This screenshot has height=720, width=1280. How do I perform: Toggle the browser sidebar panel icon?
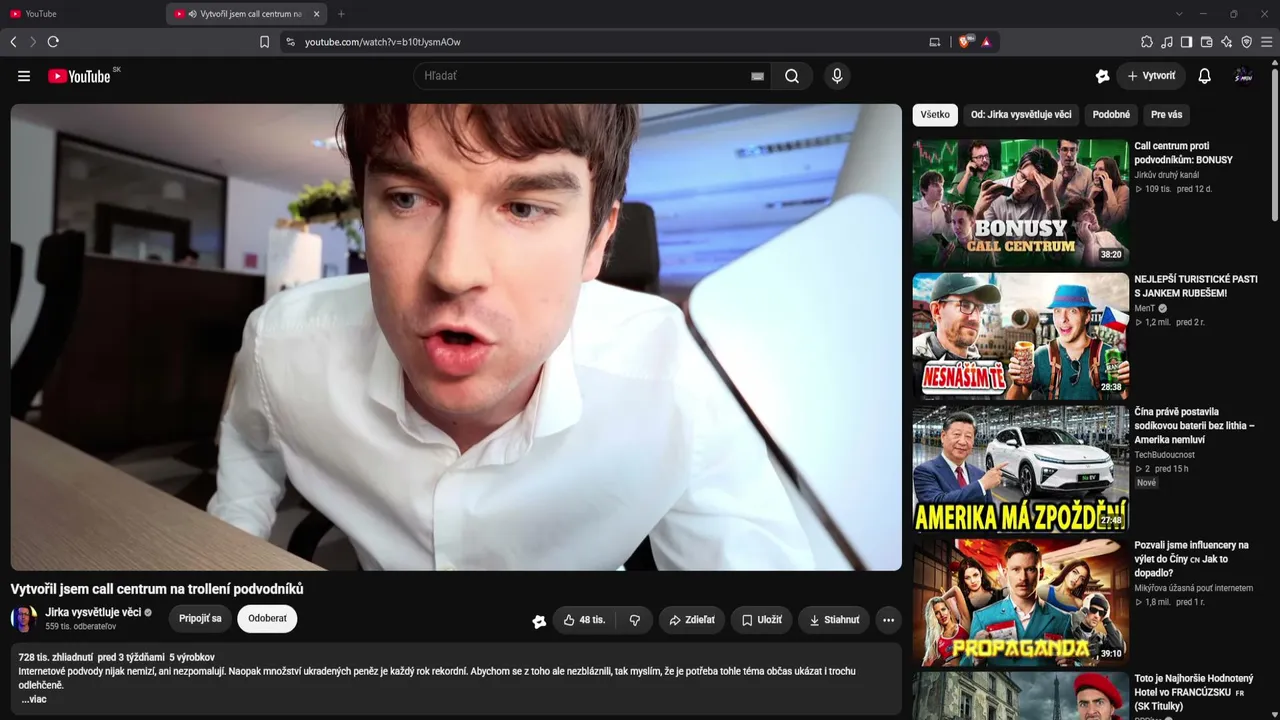point(1186,42)
